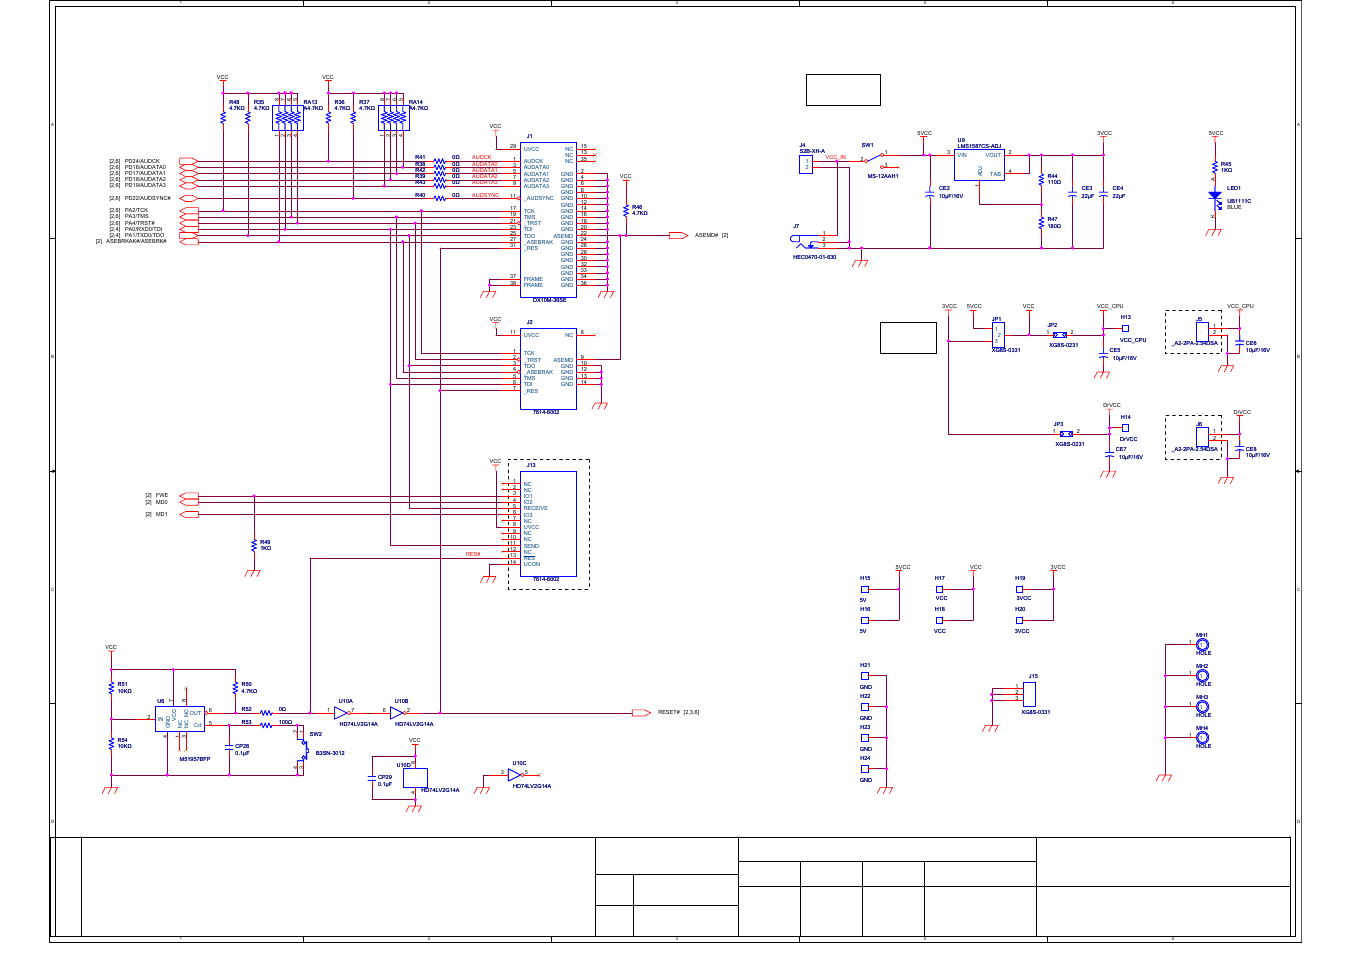The width and height of the screenshot is (1350, 954).
Task: Select the J4 two-pin power connector
Action: click(x=806, y=164)
